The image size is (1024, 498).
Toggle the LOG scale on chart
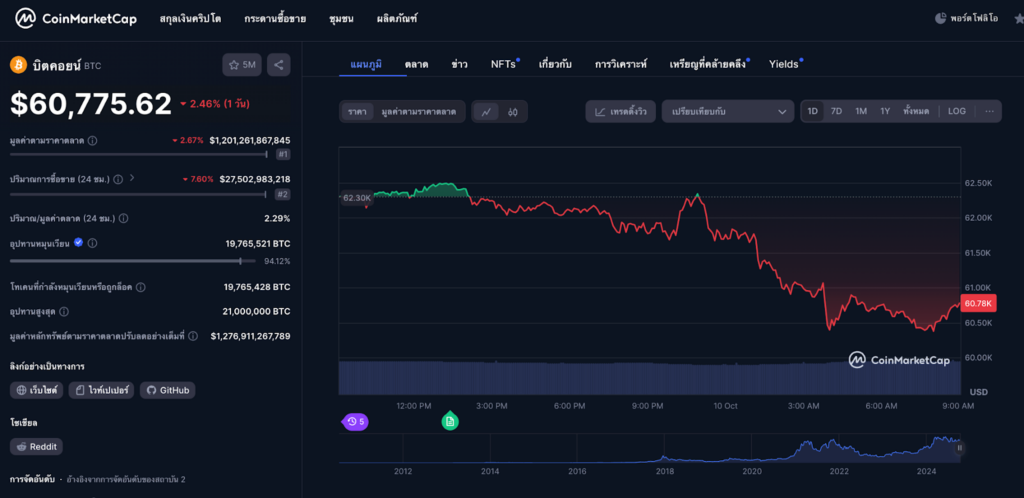(x=956, y=111)
